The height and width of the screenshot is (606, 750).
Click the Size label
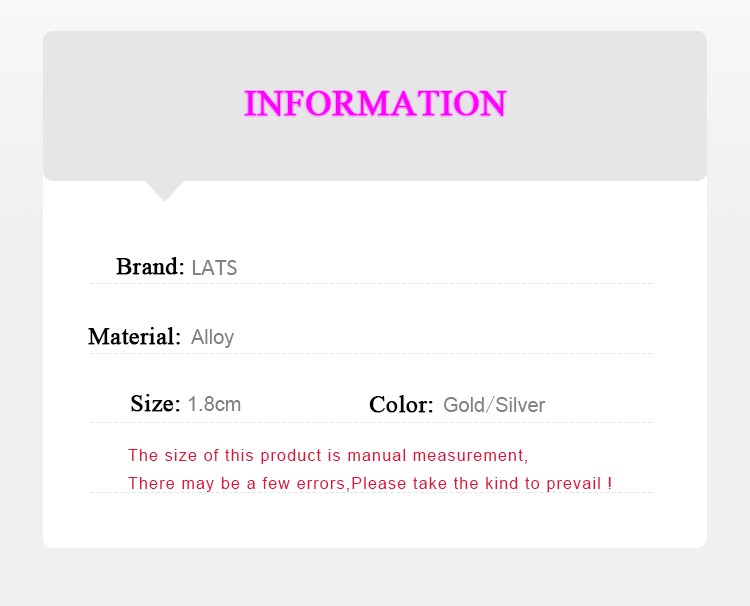pyautogui.click(x=155, y=404)
